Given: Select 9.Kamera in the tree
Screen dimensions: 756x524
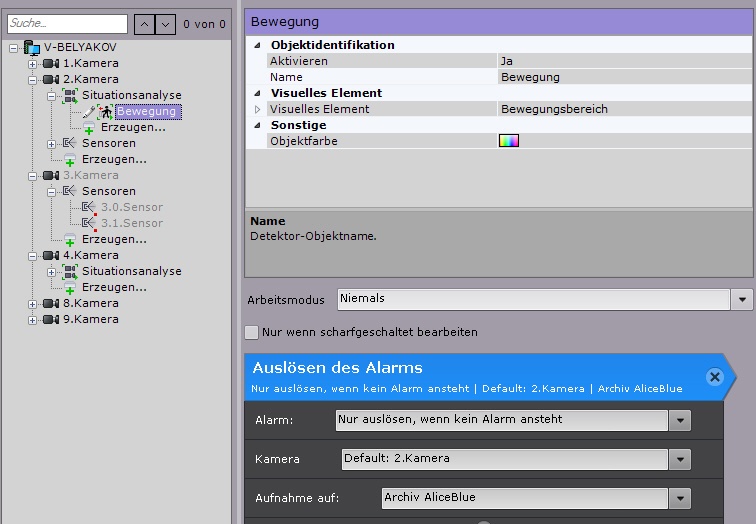Looking at the screenshot, I should [x=90, y=319].
